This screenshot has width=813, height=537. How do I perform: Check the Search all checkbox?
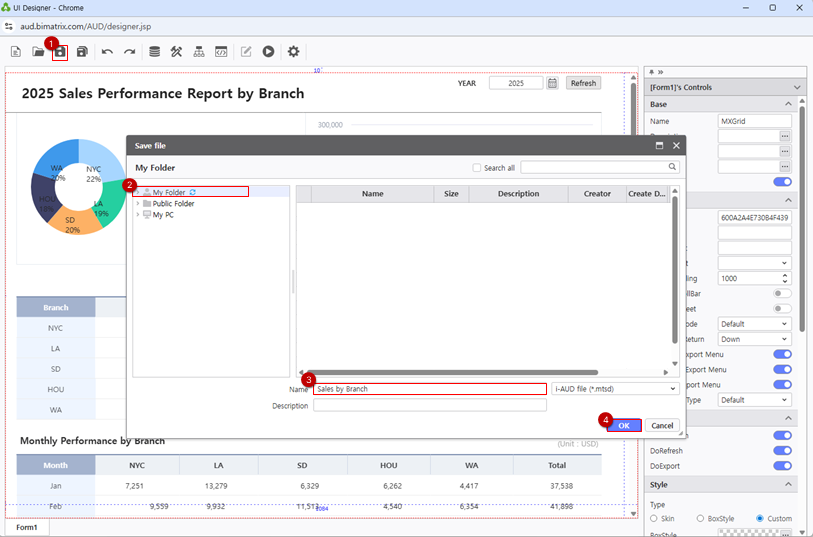477,168
